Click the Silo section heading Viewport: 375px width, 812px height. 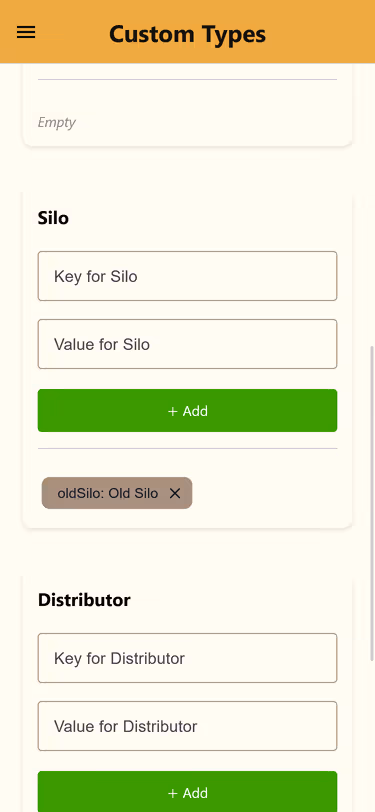point(53,218)
